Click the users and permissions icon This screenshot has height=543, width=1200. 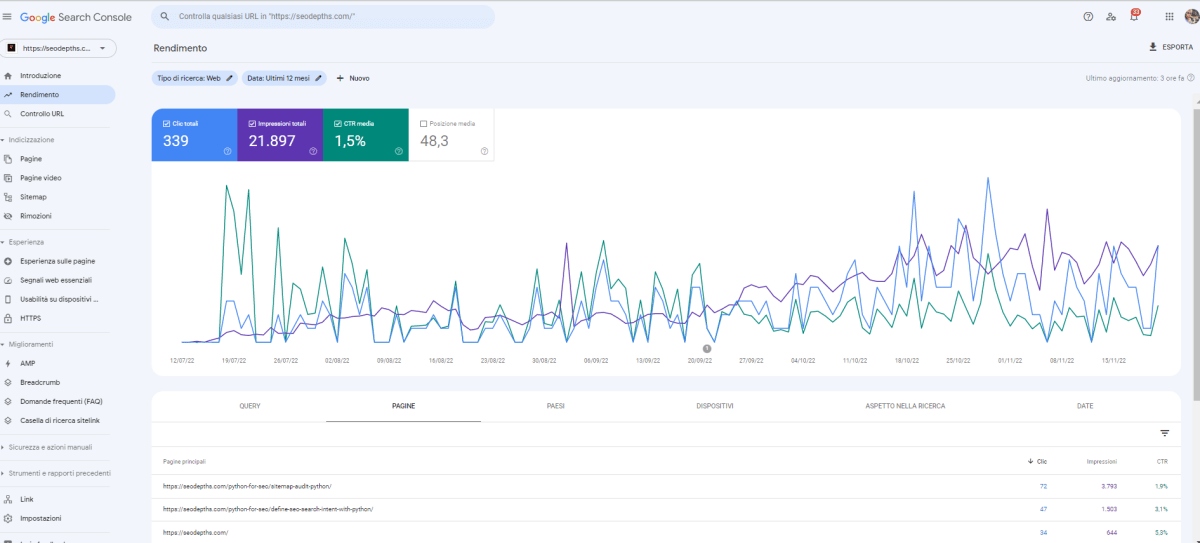(x=1111, y=16)
